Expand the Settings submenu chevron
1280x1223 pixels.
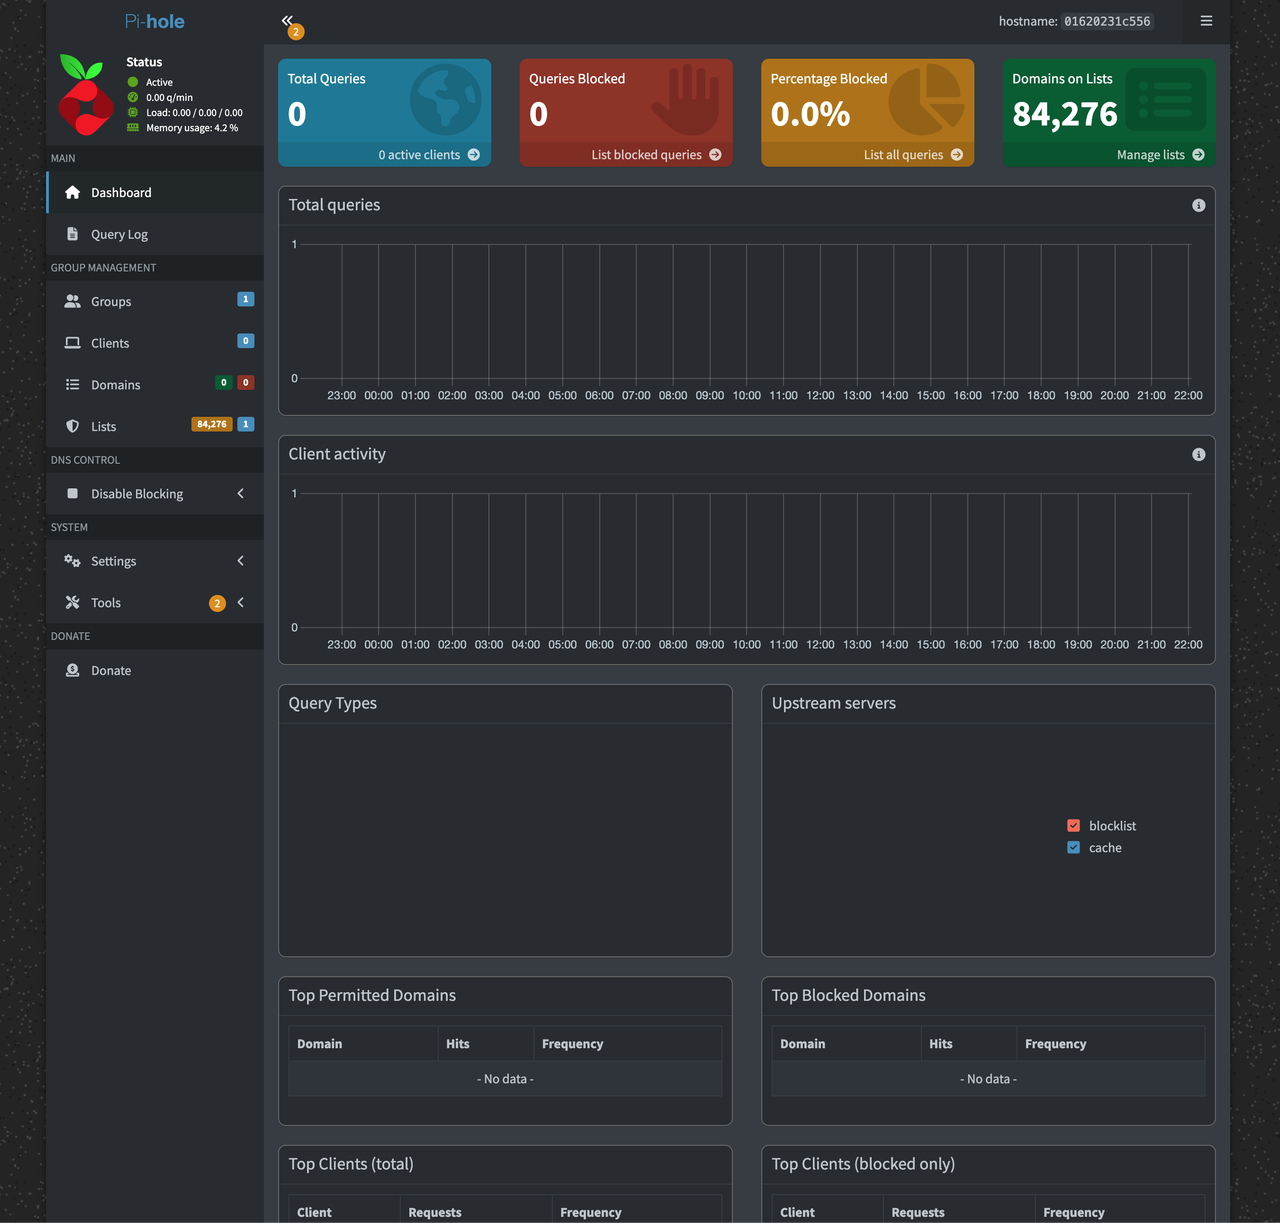point(240,561)
